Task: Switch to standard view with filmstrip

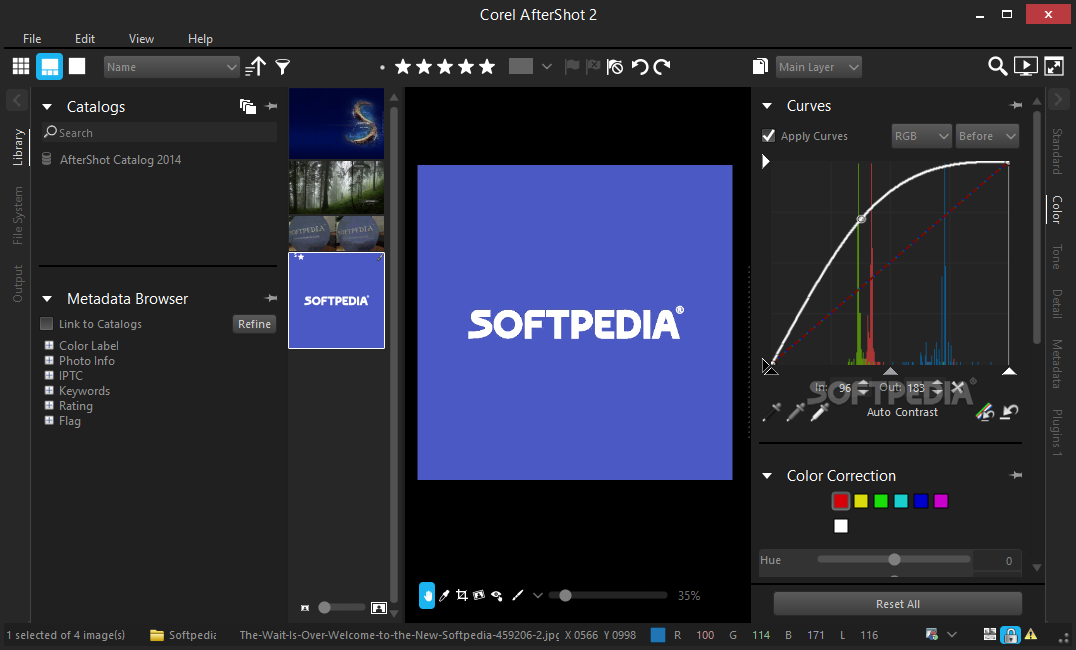Action: [49, 67]
